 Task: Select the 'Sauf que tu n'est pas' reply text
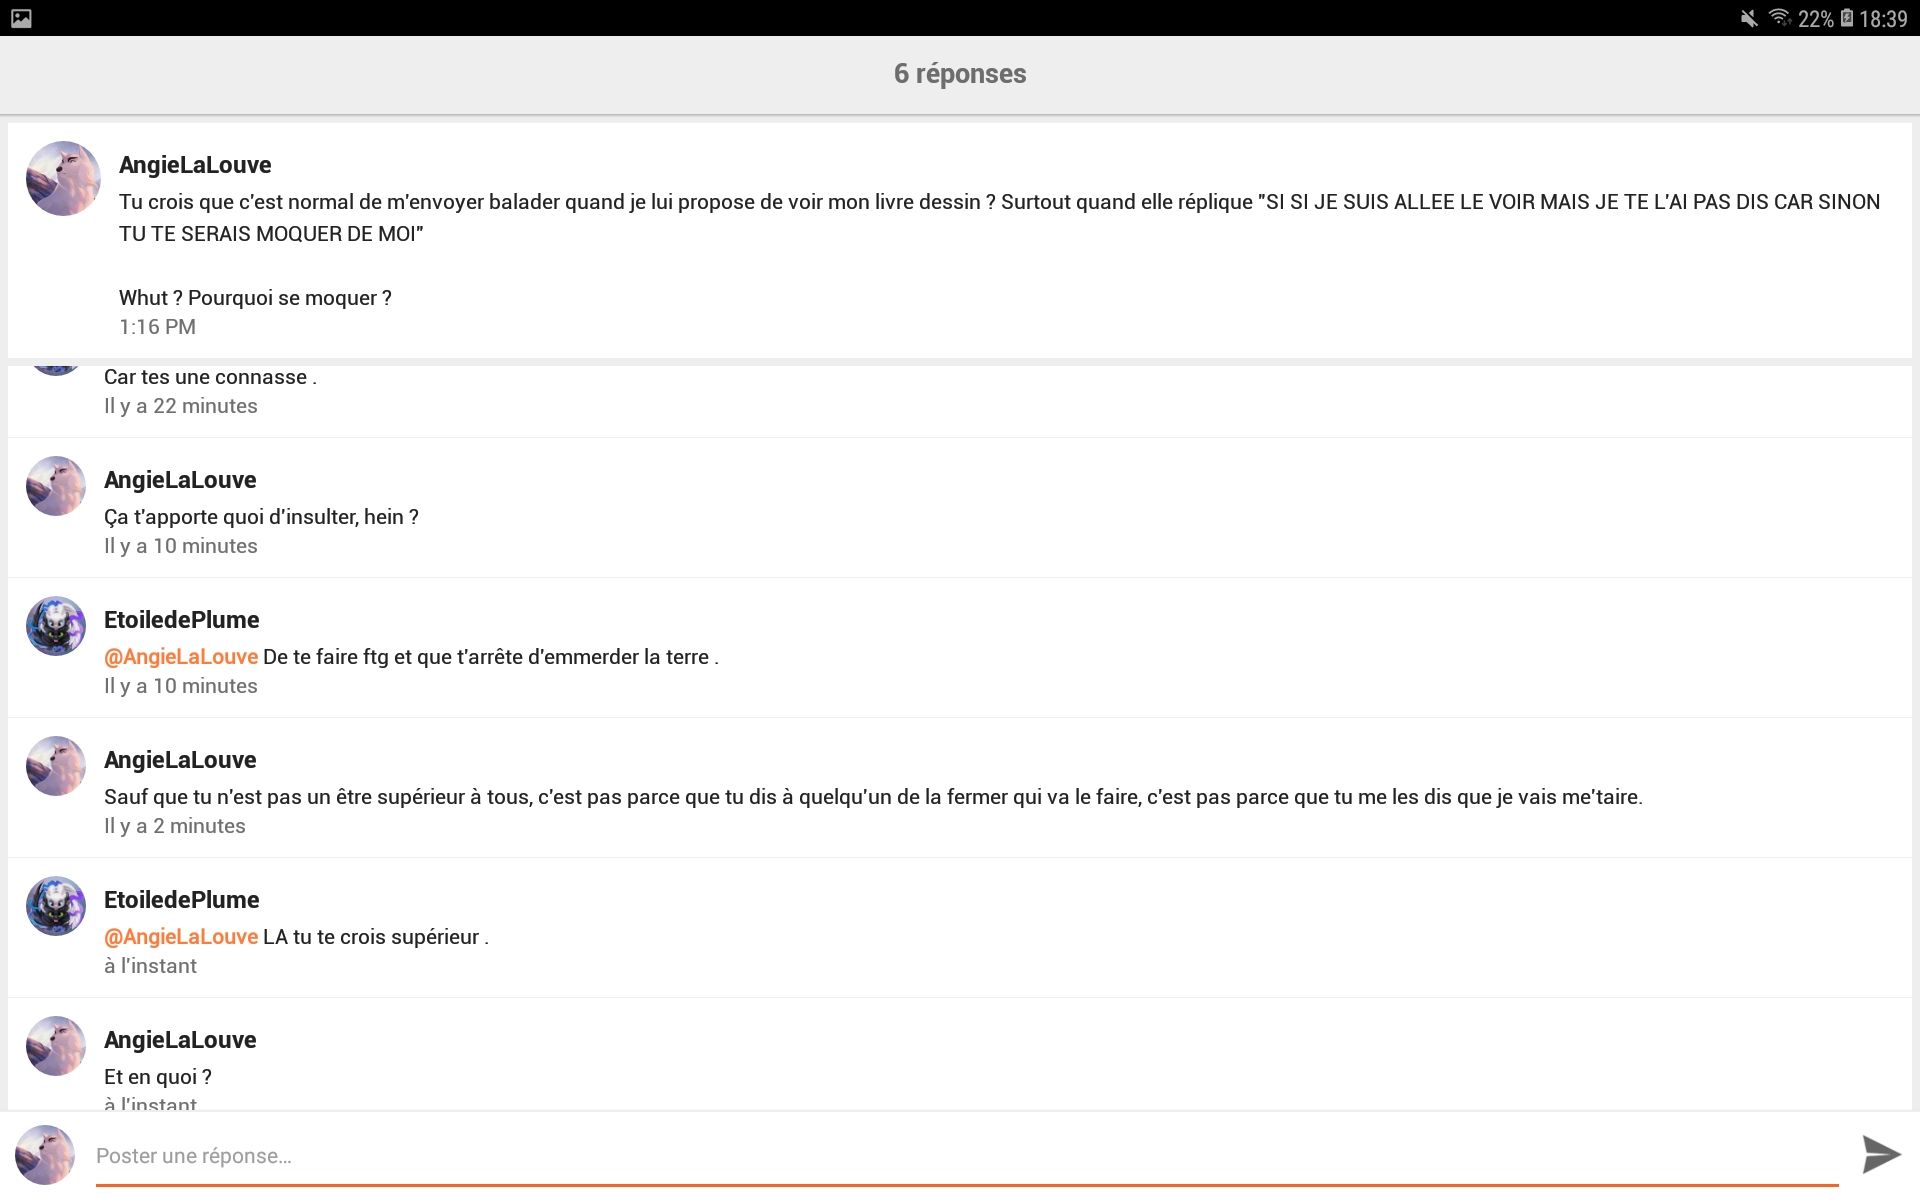point(873,797)
